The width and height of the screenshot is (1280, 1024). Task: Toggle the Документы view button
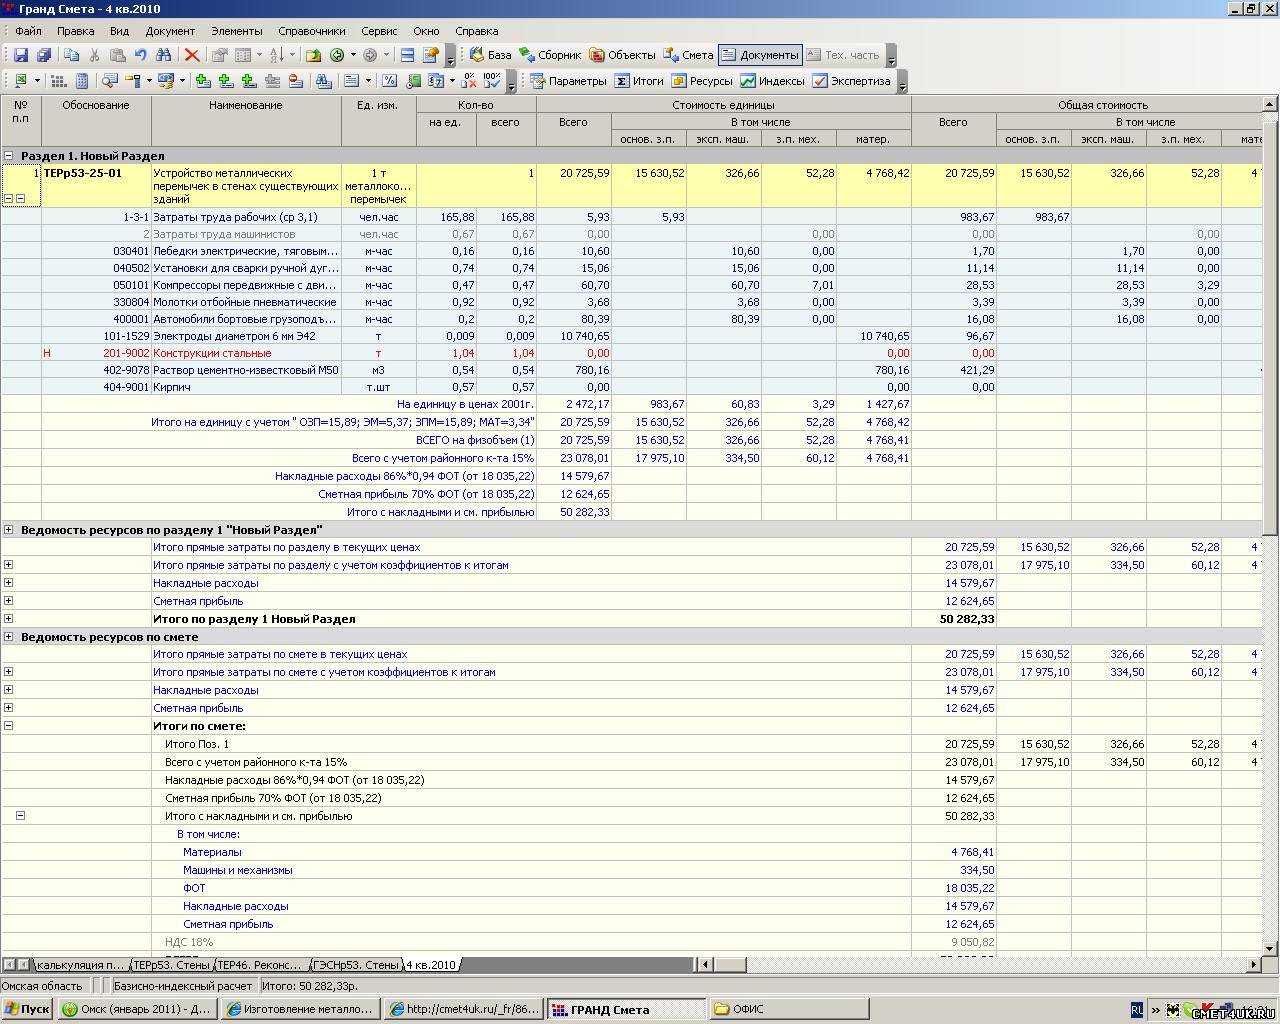759,55
